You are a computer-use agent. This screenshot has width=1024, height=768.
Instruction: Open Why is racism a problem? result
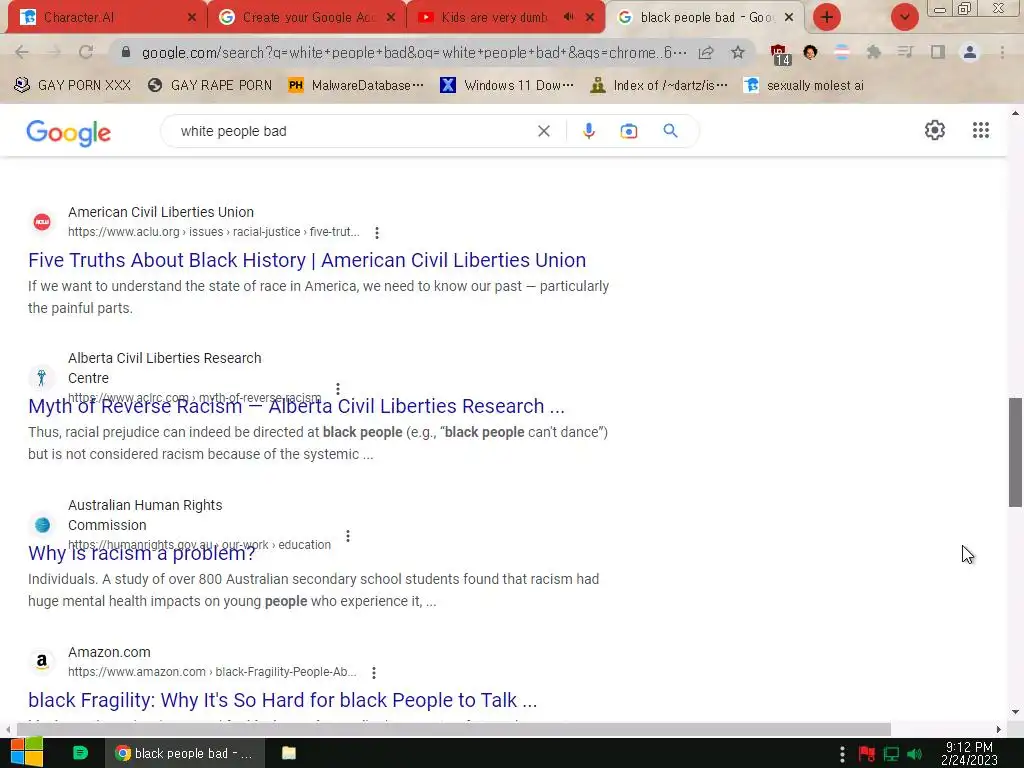click(142, 553)
